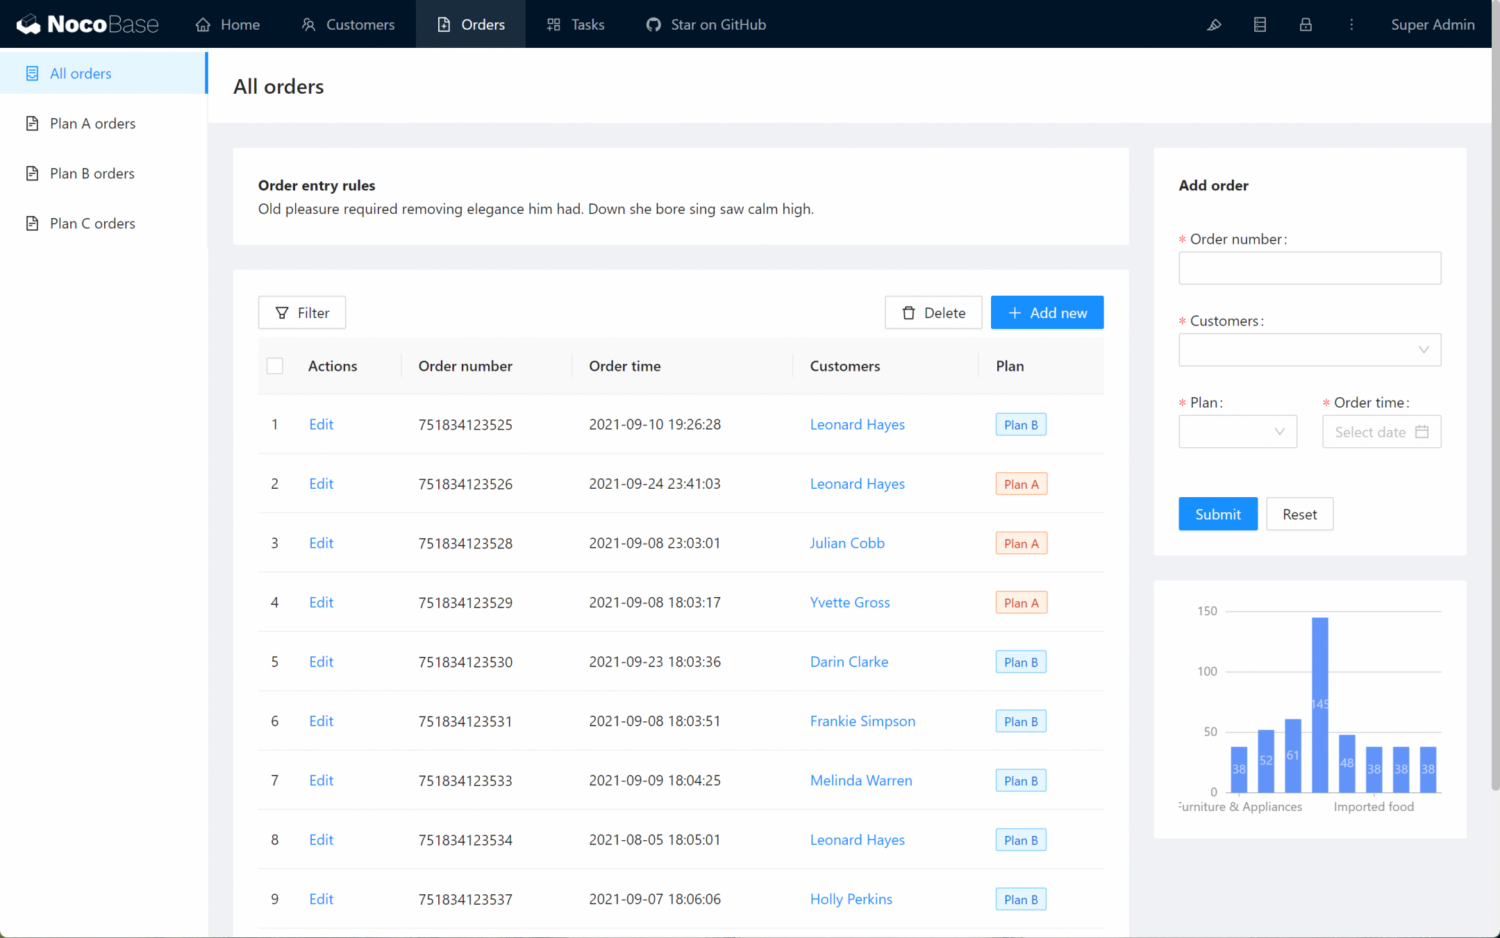
Task: Click Plan B tag for Darin Clarke
Action: coord(1021,662)
